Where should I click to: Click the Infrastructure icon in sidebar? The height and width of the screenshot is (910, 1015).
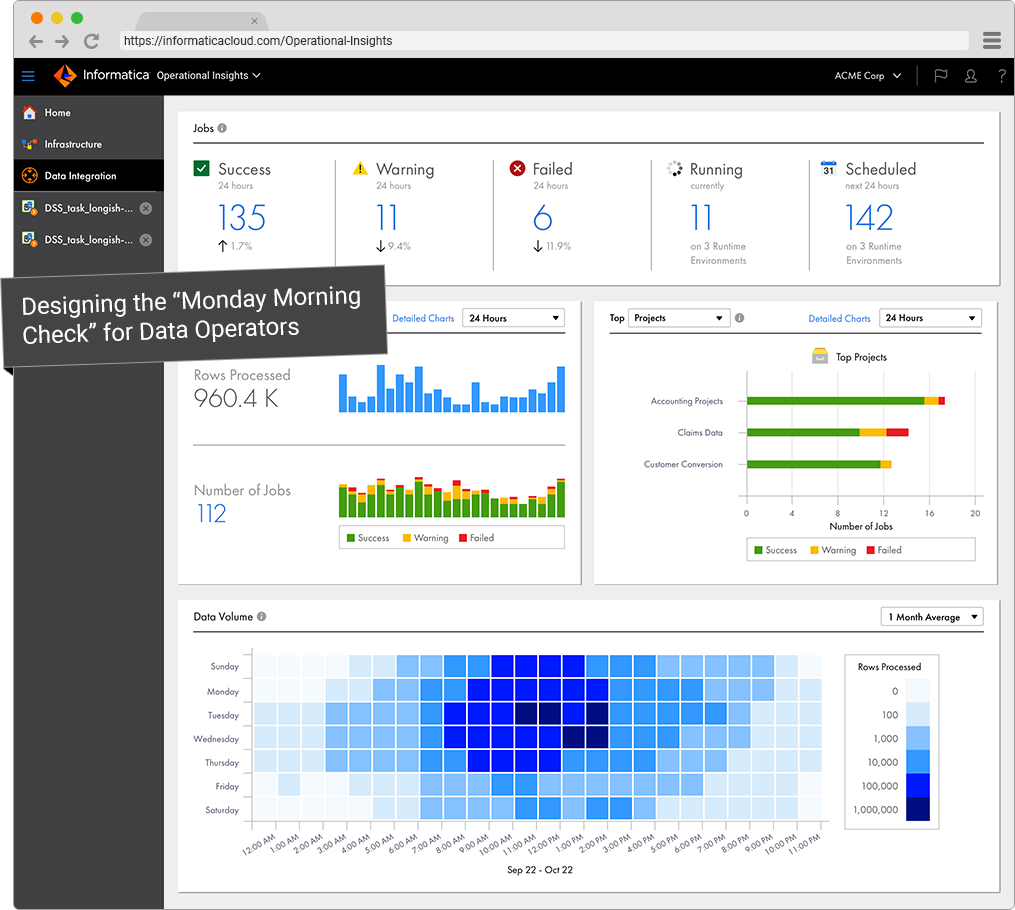[x=29, y=144]
